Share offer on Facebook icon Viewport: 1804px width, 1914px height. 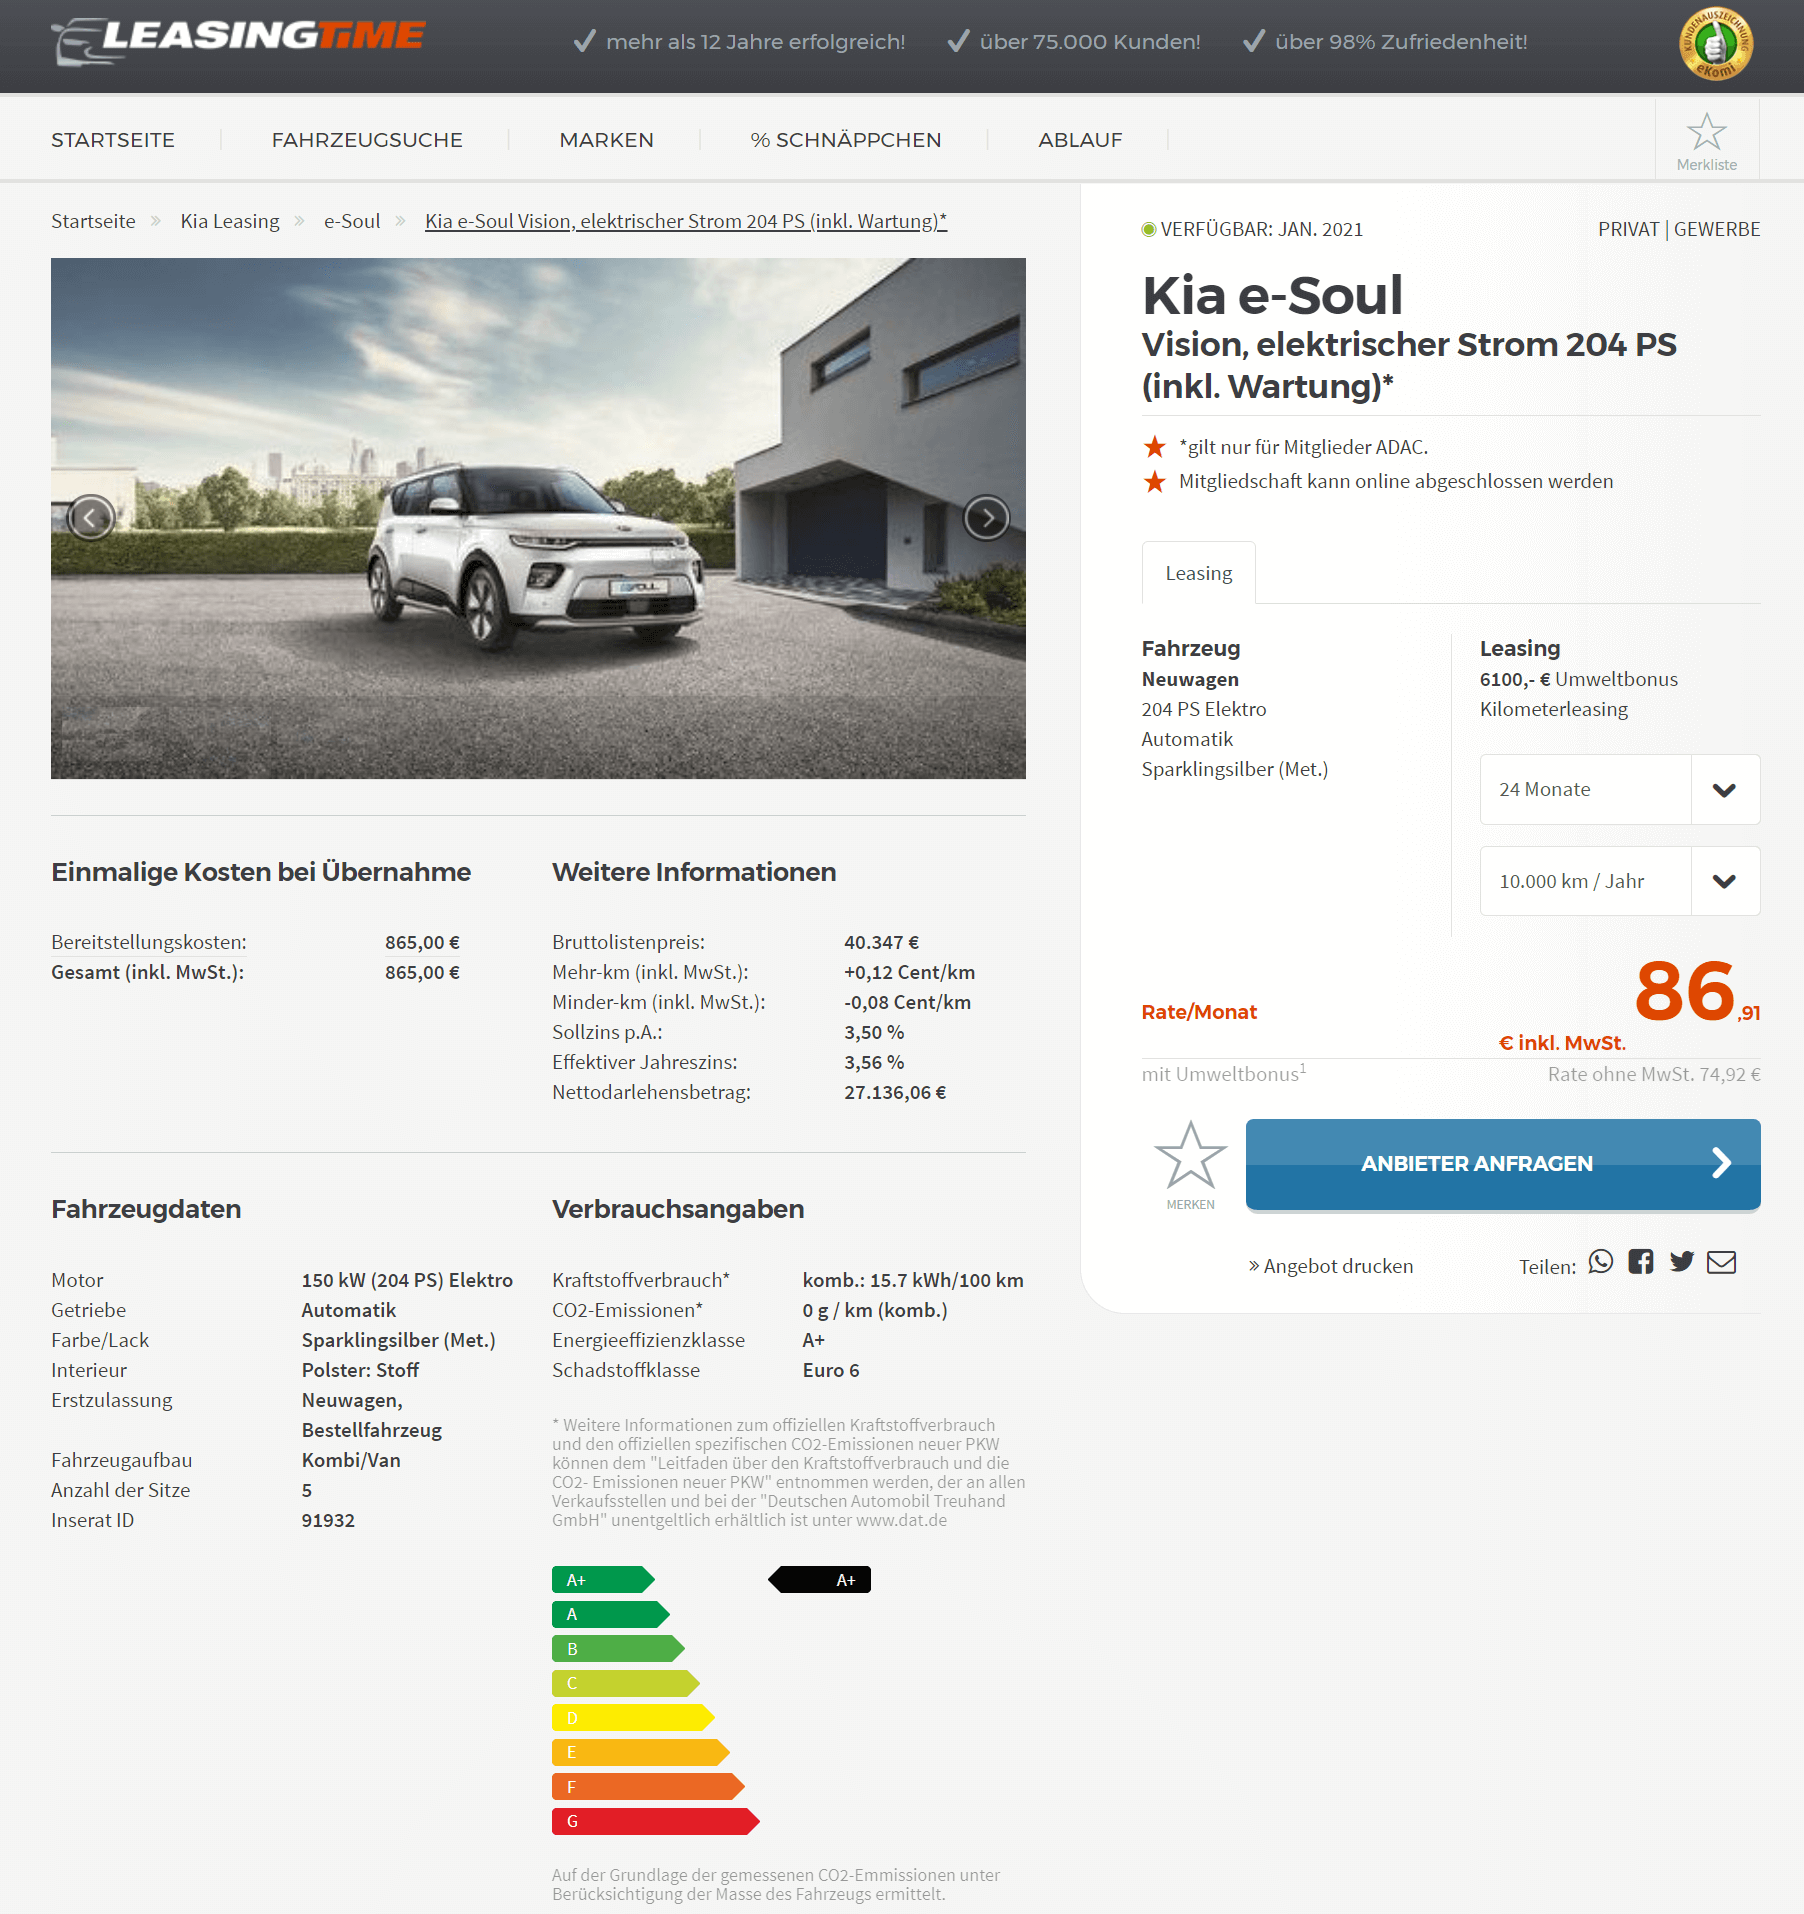(1640, 1262)
